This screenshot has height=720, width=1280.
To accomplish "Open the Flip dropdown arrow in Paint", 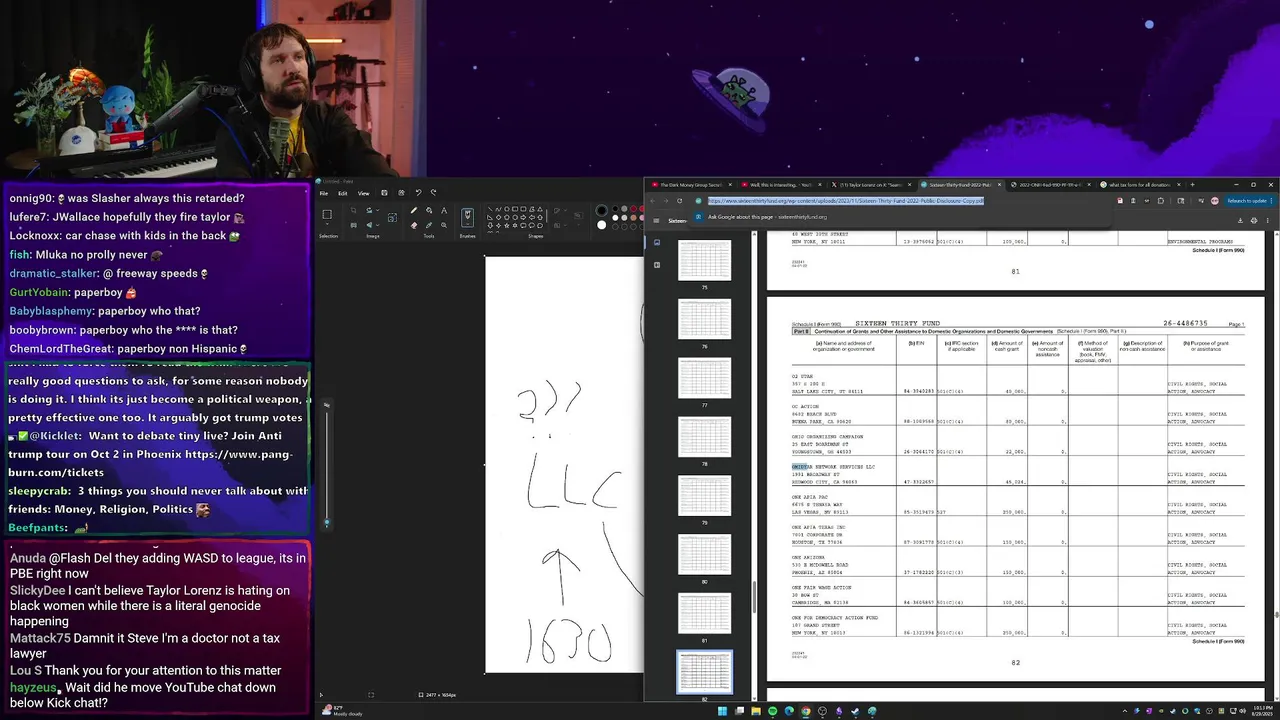I will point(378,225).
